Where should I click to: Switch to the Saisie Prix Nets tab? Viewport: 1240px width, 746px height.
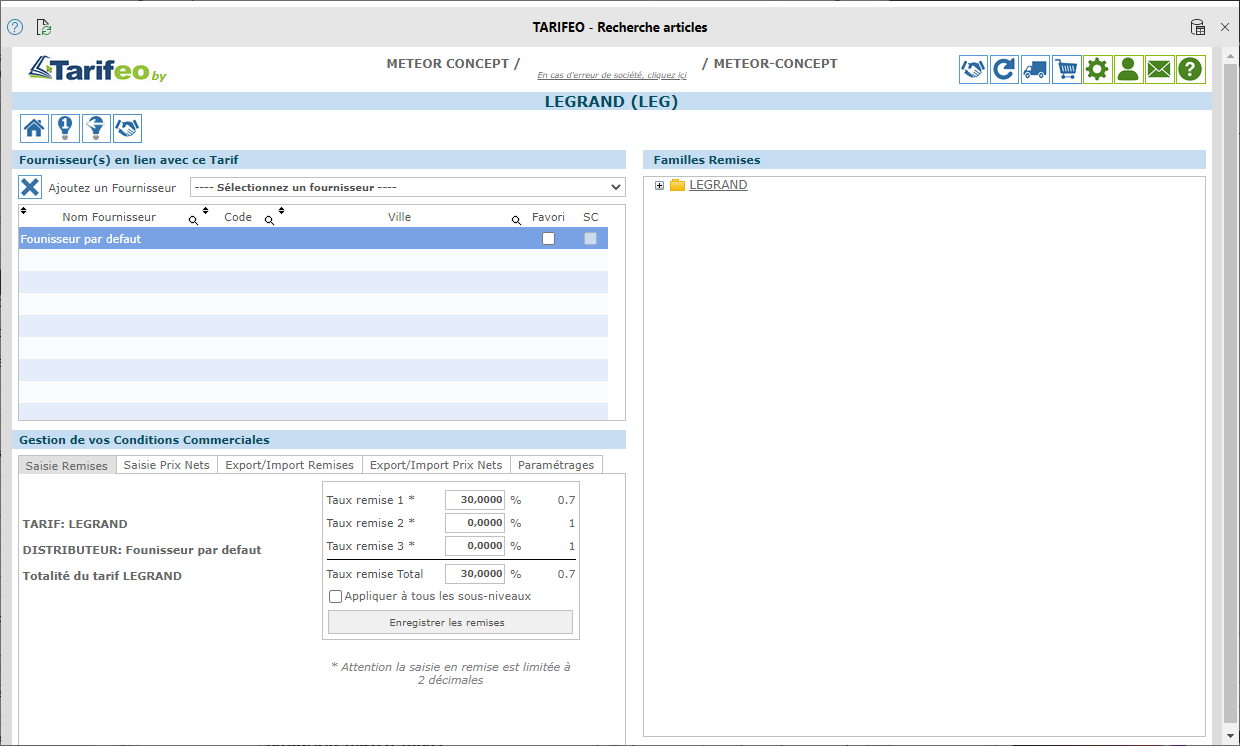[167, 465]
